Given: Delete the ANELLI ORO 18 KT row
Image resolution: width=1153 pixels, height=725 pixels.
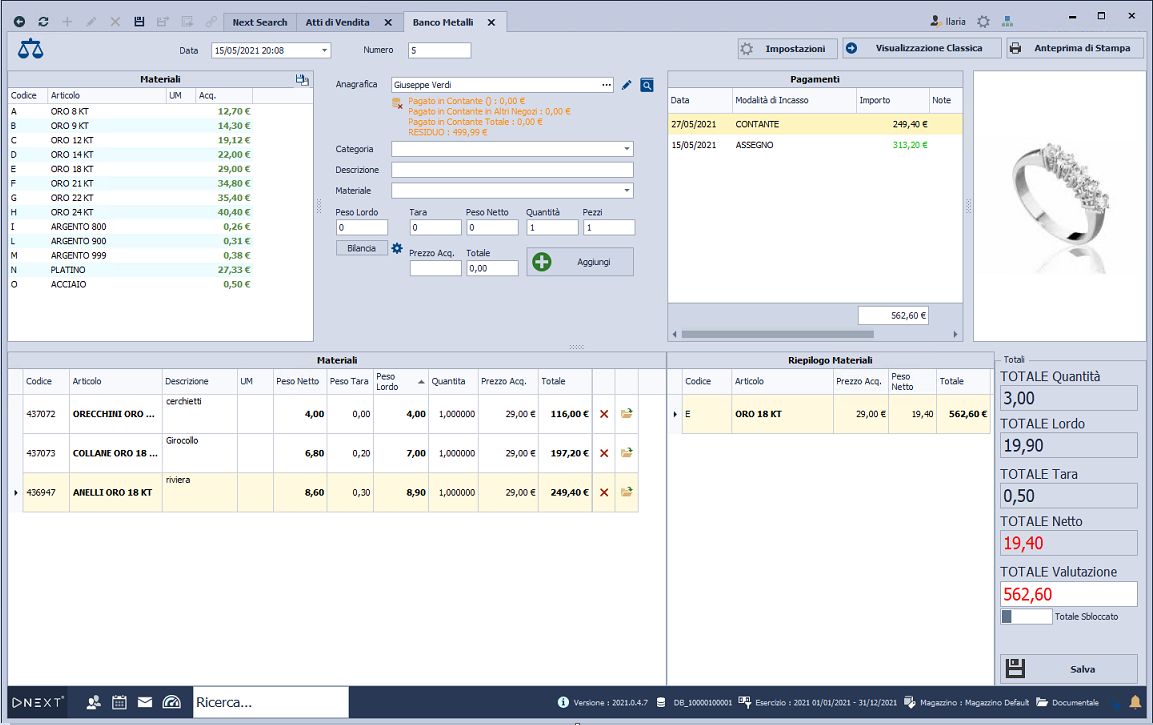Looking at the screenshot, I should (603, 492).
